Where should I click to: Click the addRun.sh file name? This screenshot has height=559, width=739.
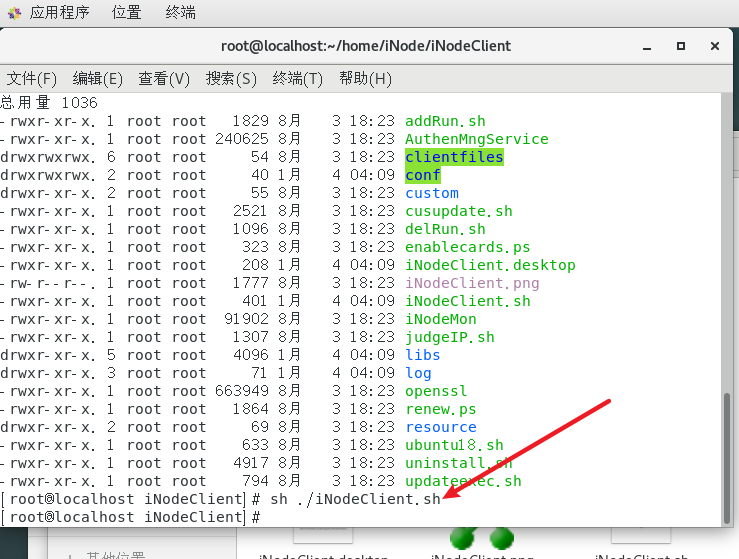[x=445, y=121]
